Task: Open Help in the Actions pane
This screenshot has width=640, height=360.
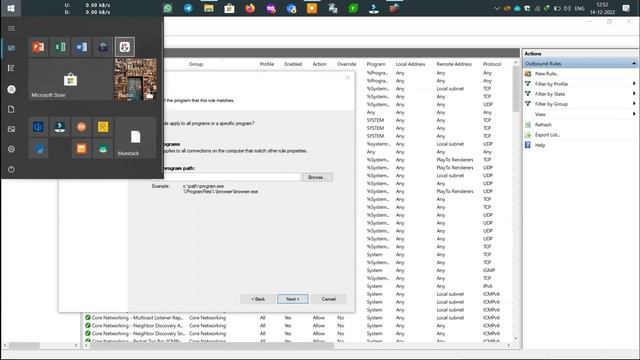Action: pyautogui.click(x=540, y=145)
